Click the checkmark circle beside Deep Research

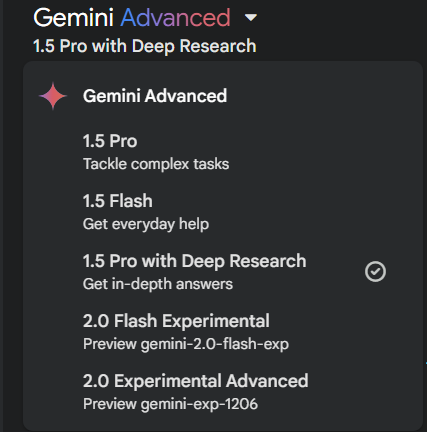(375, 272)
